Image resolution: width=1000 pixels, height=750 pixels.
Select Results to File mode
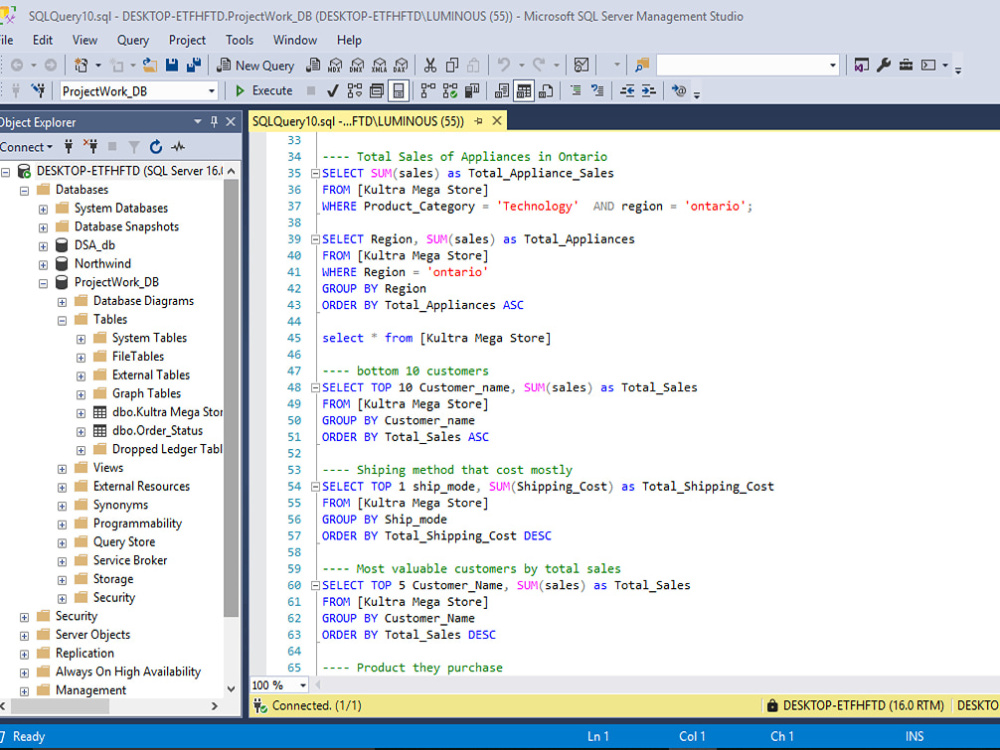click(546, 91)
